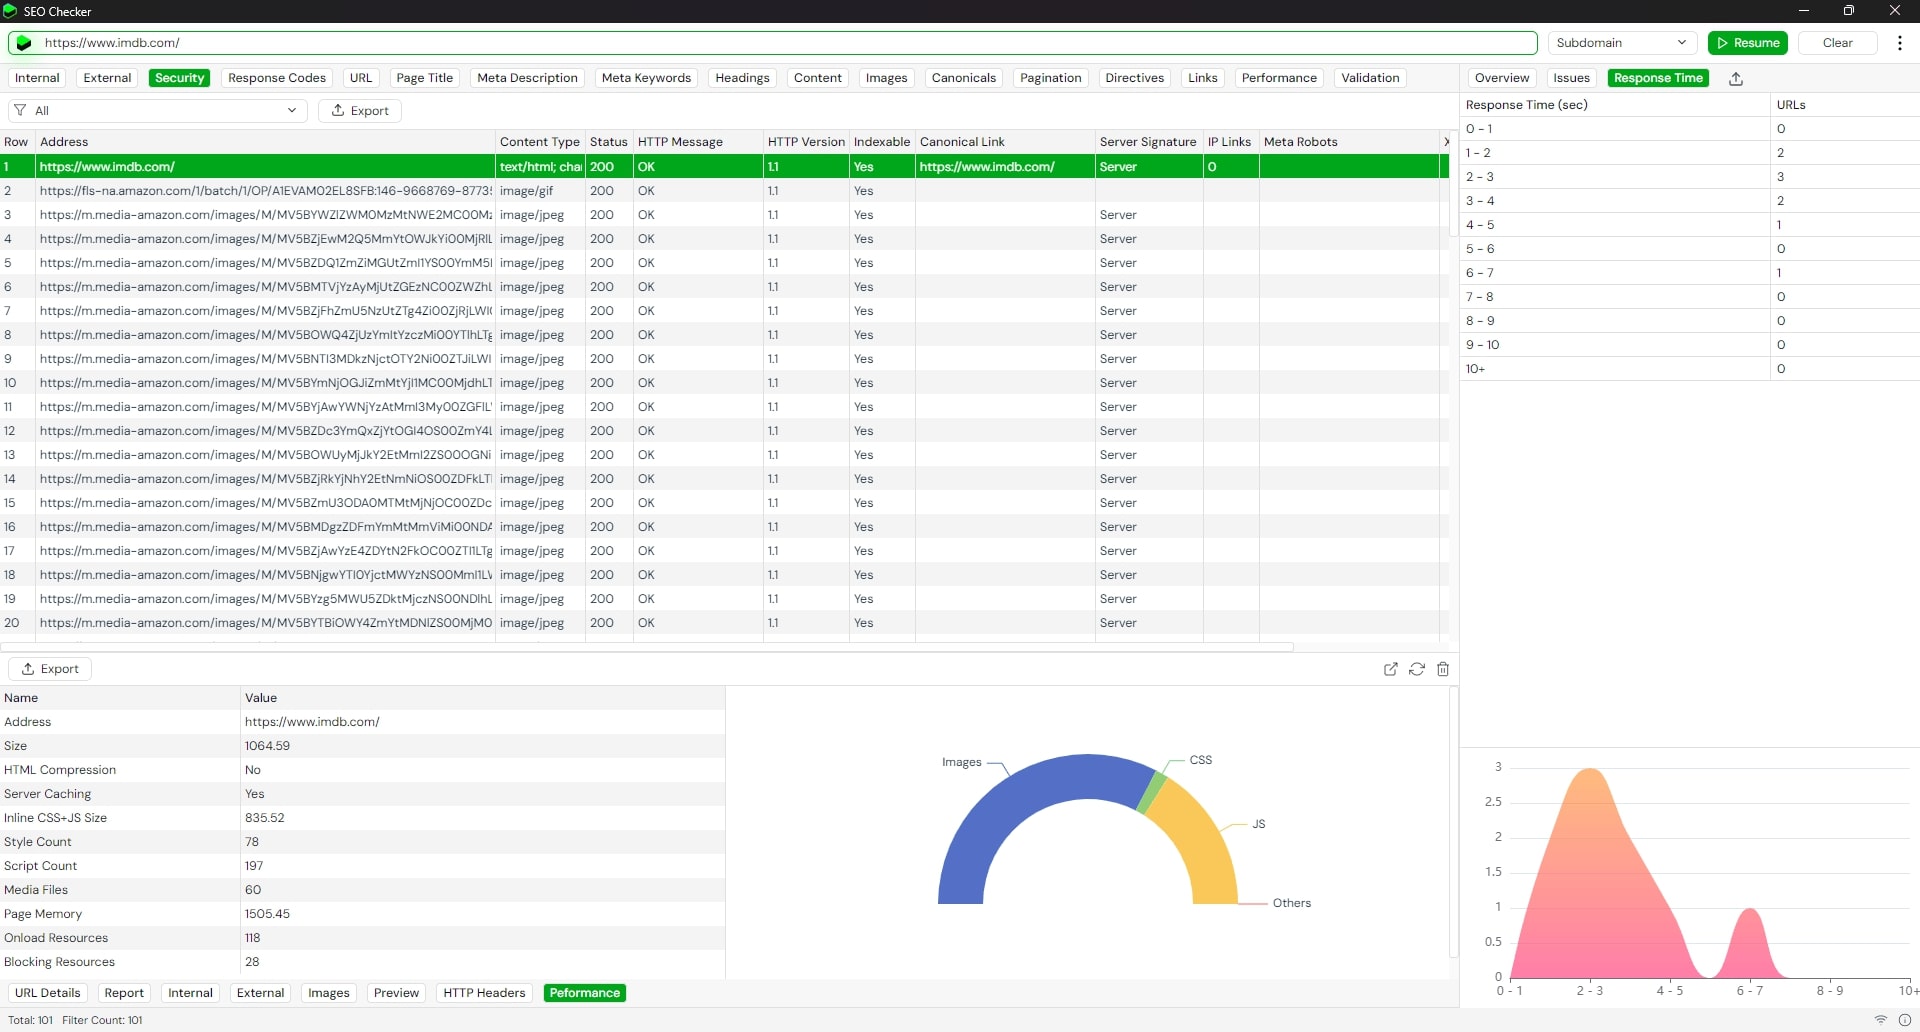Open the Internal bottom tab

point(190,993)
